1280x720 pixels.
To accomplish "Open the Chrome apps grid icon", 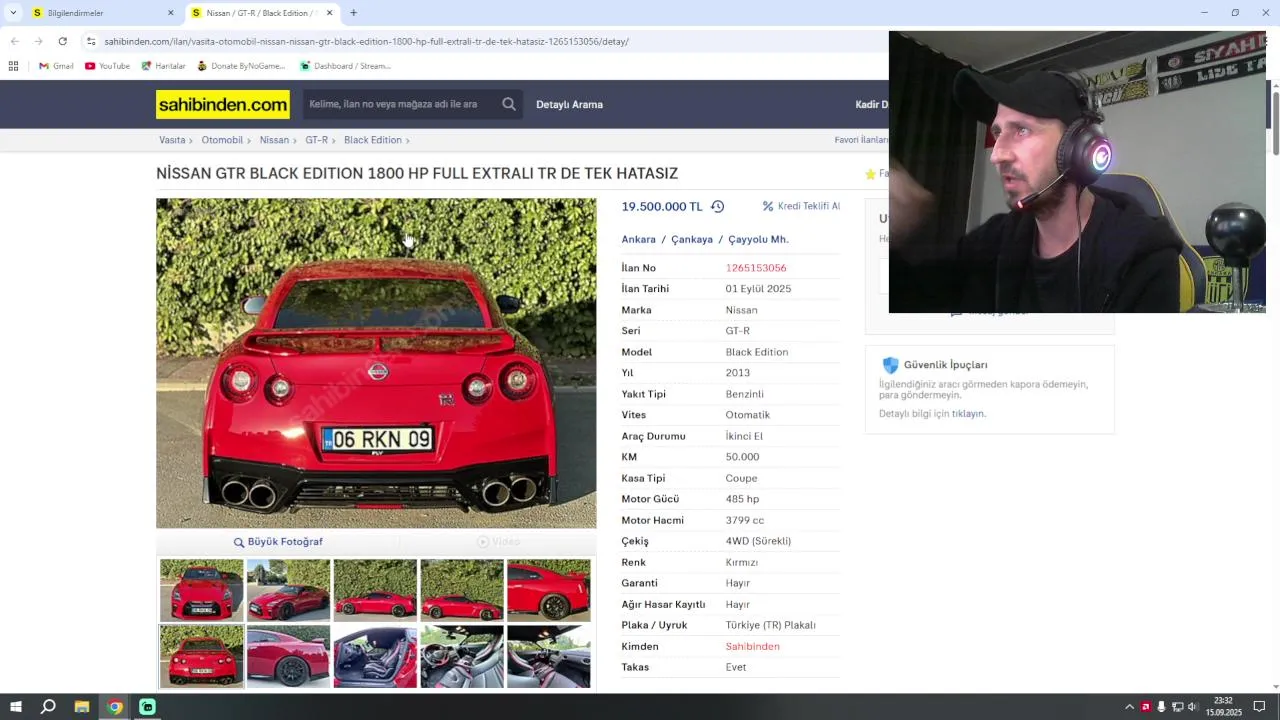I will (x=13, y=66).
